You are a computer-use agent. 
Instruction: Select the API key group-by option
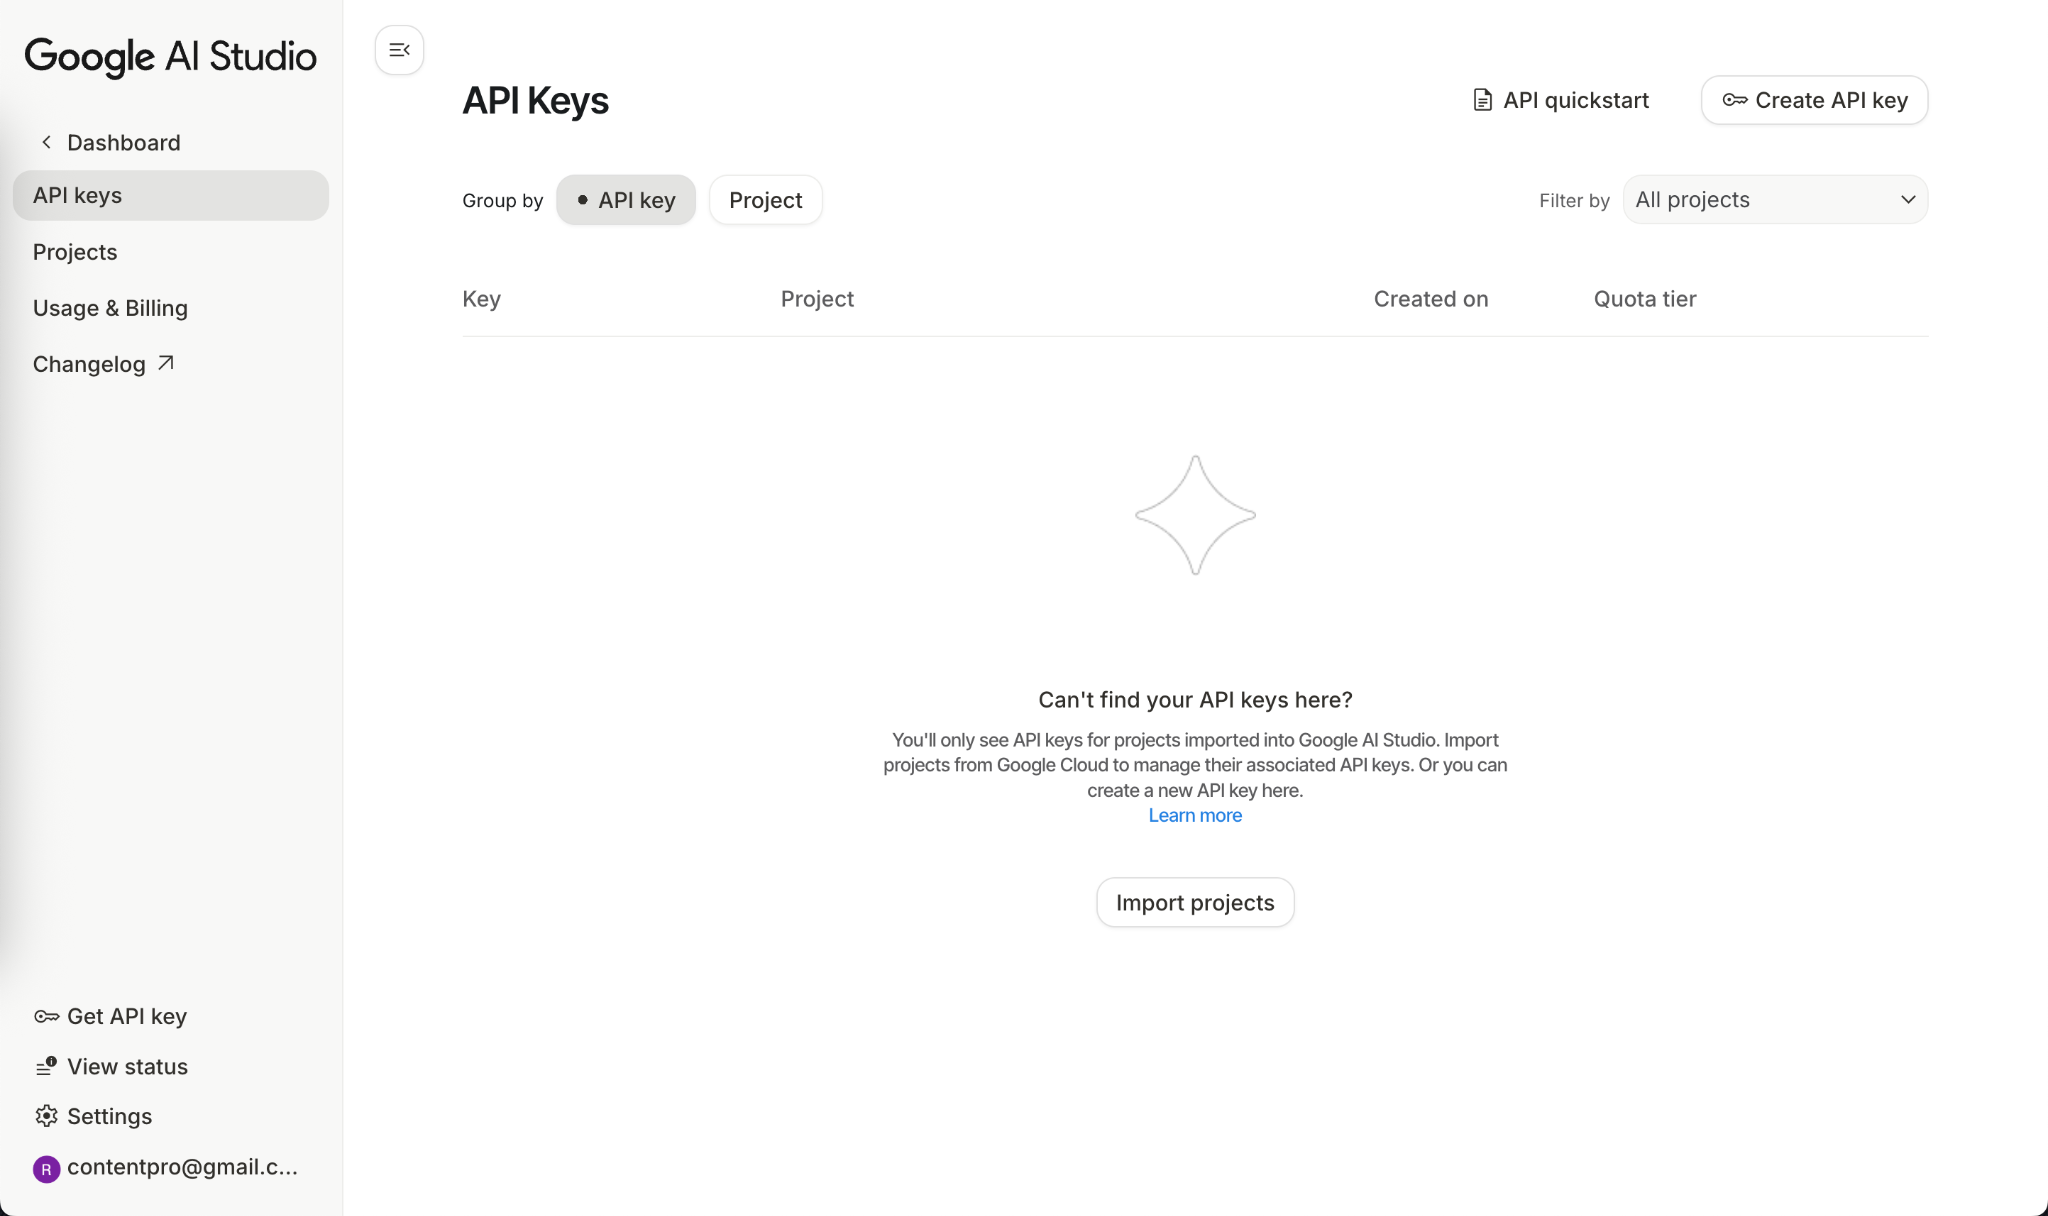pos(626,200)
